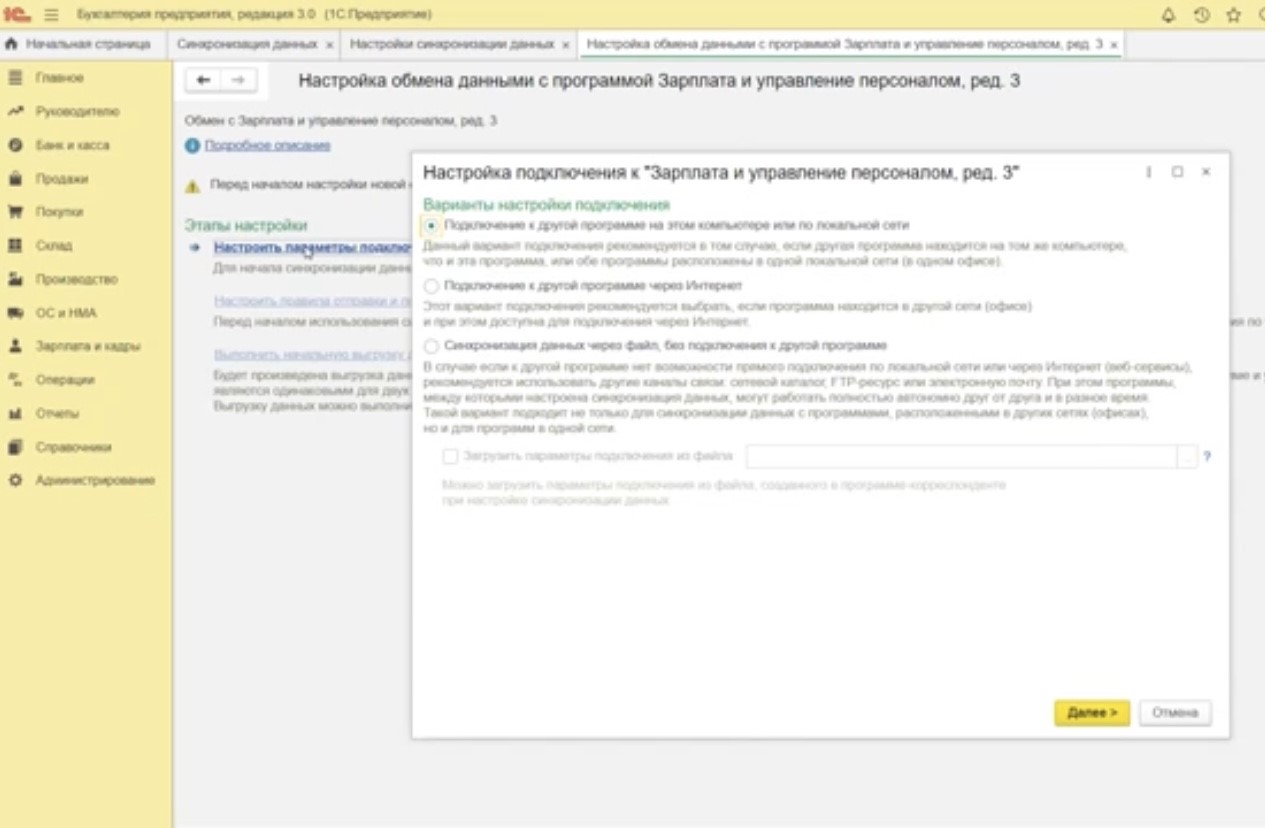This screenshot has width=1265, height=828.
Task: Open the hamburger main menu icon
Action: point(52,15)
